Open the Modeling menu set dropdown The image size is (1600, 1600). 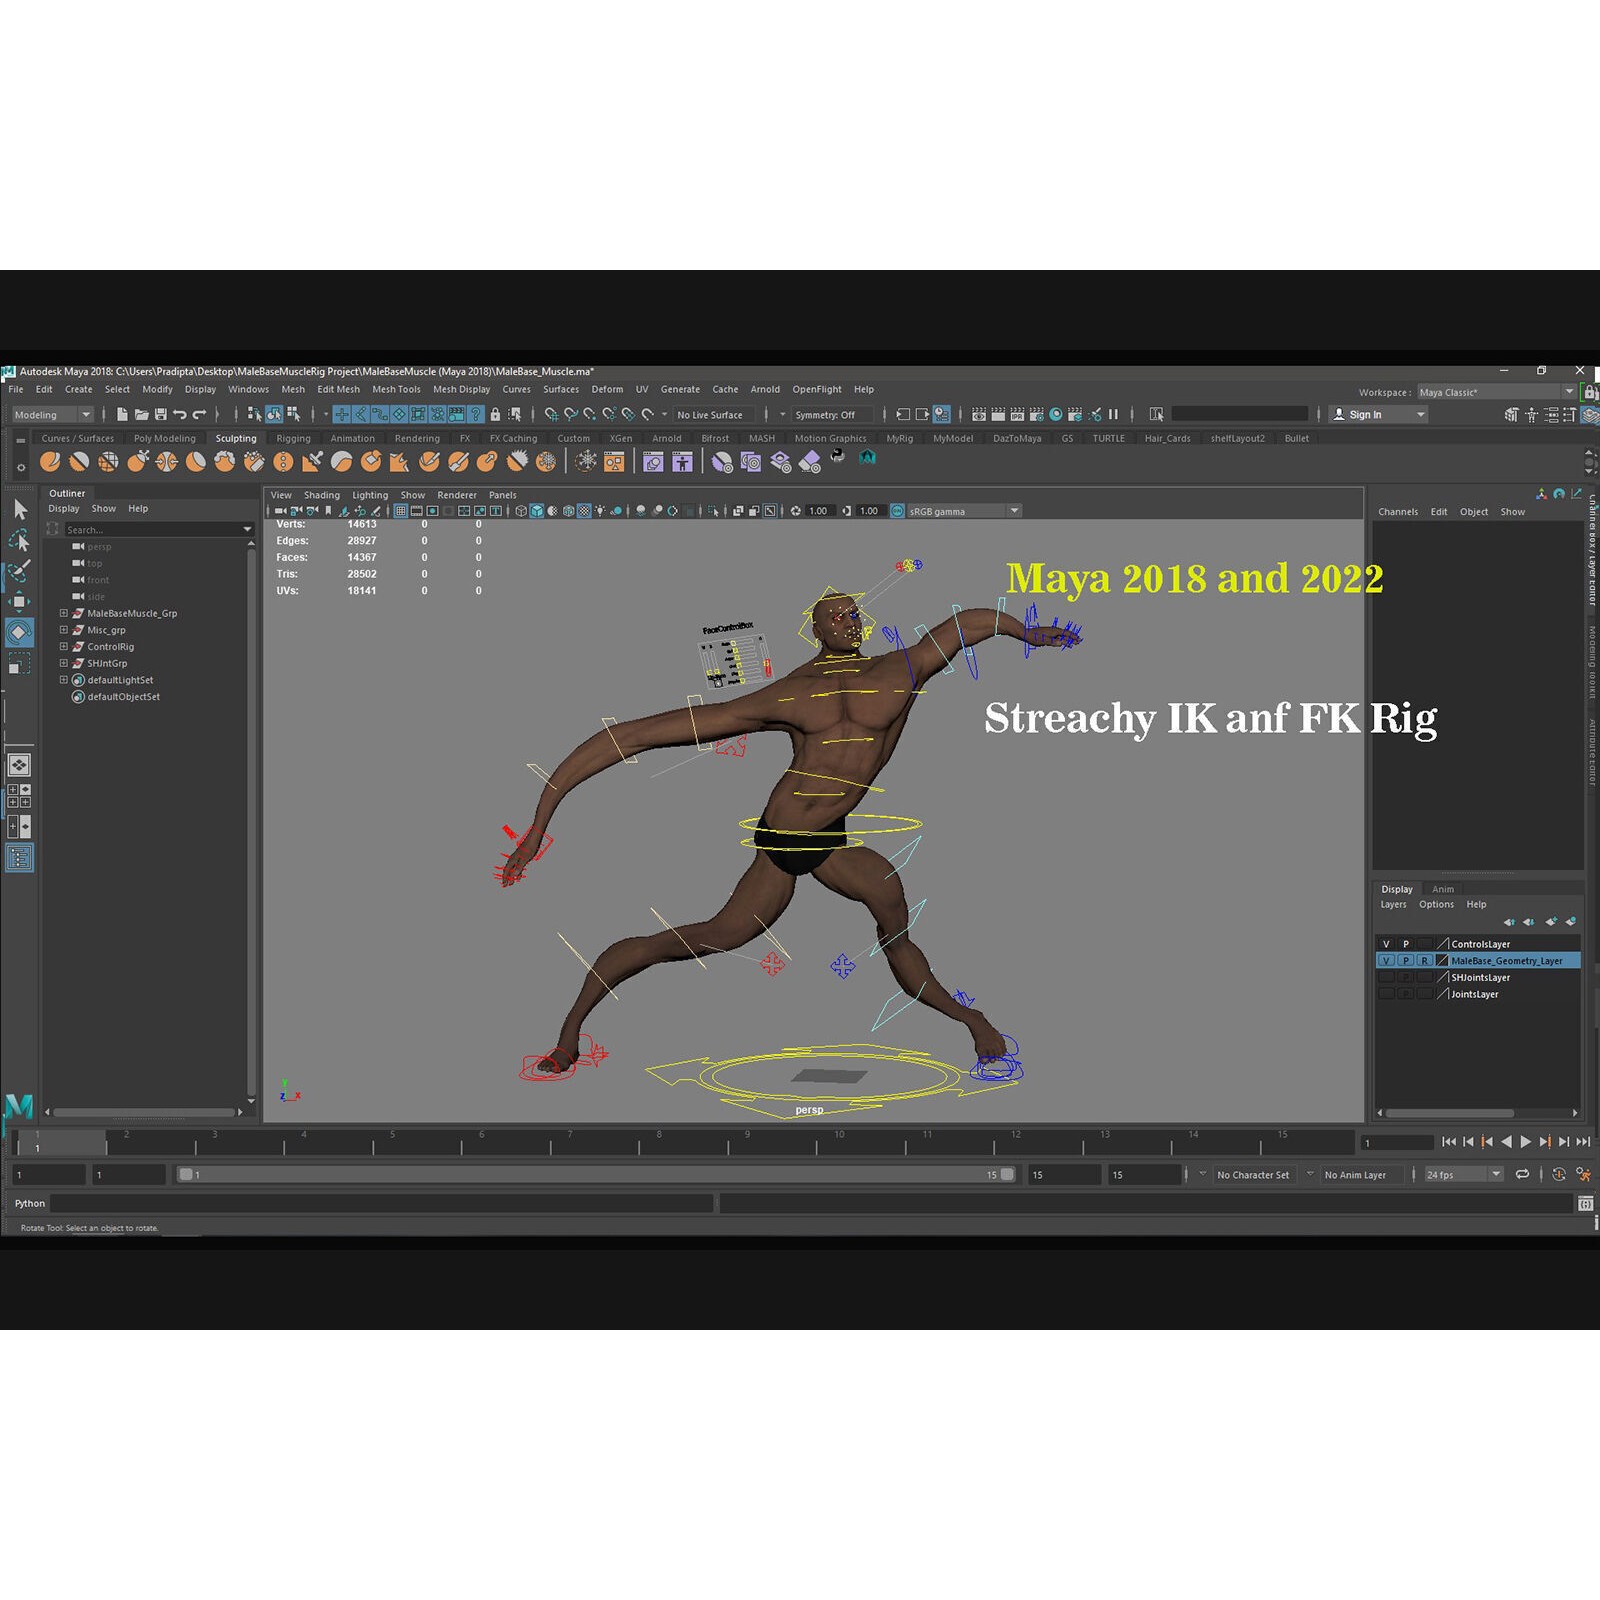[53, 415]
